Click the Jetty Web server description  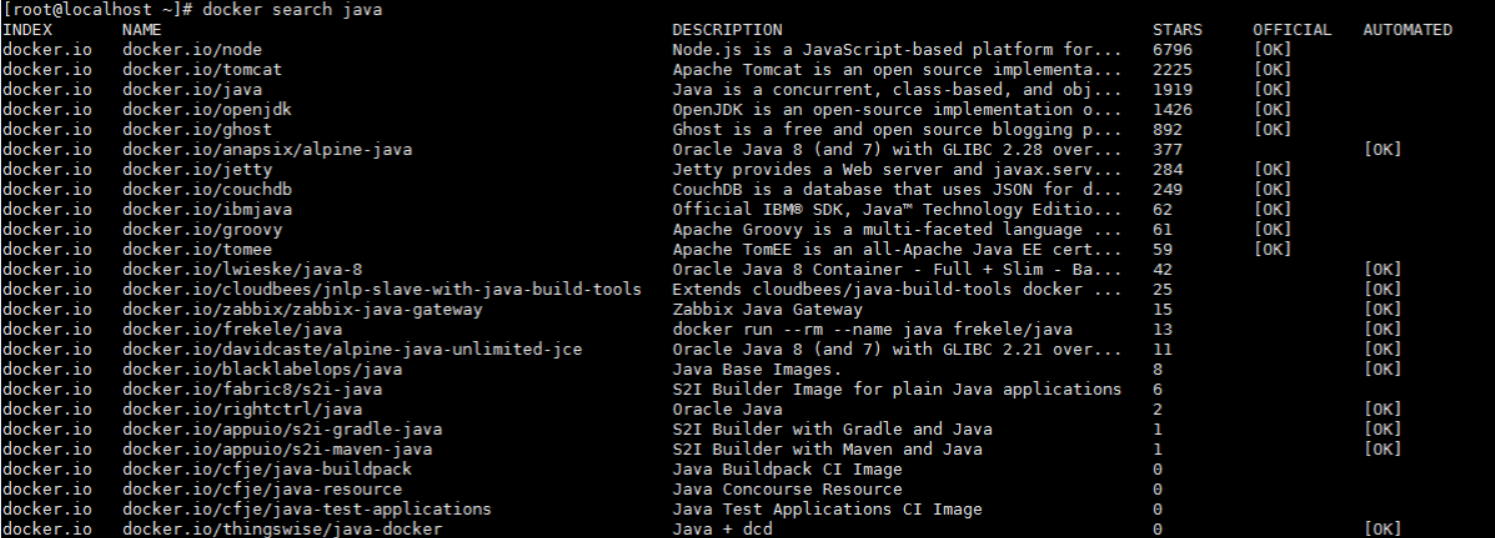click(x=897, y=169)
